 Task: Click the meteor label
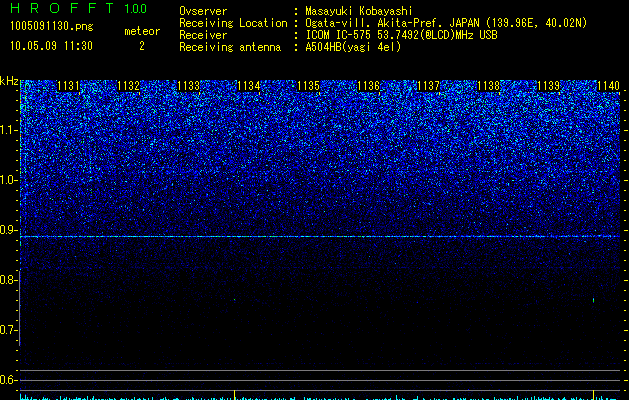pos(142,31)
